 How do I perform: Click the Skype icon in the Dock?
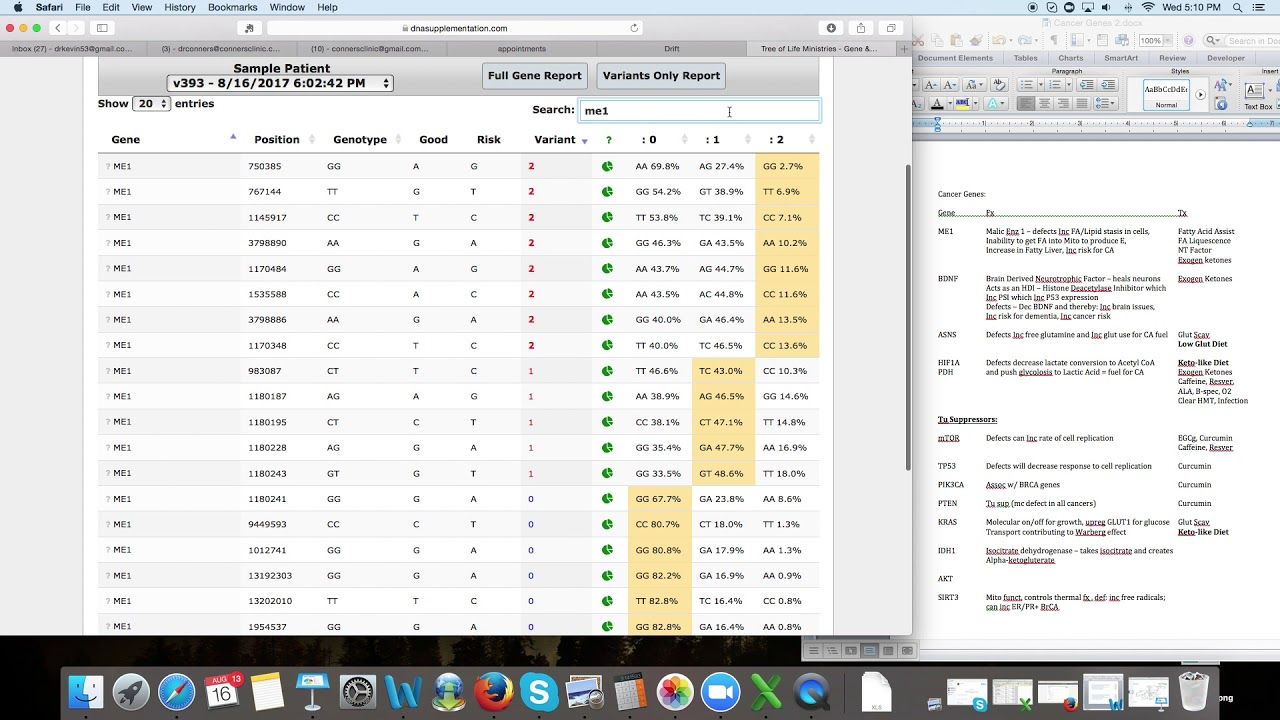coord(538,692)
